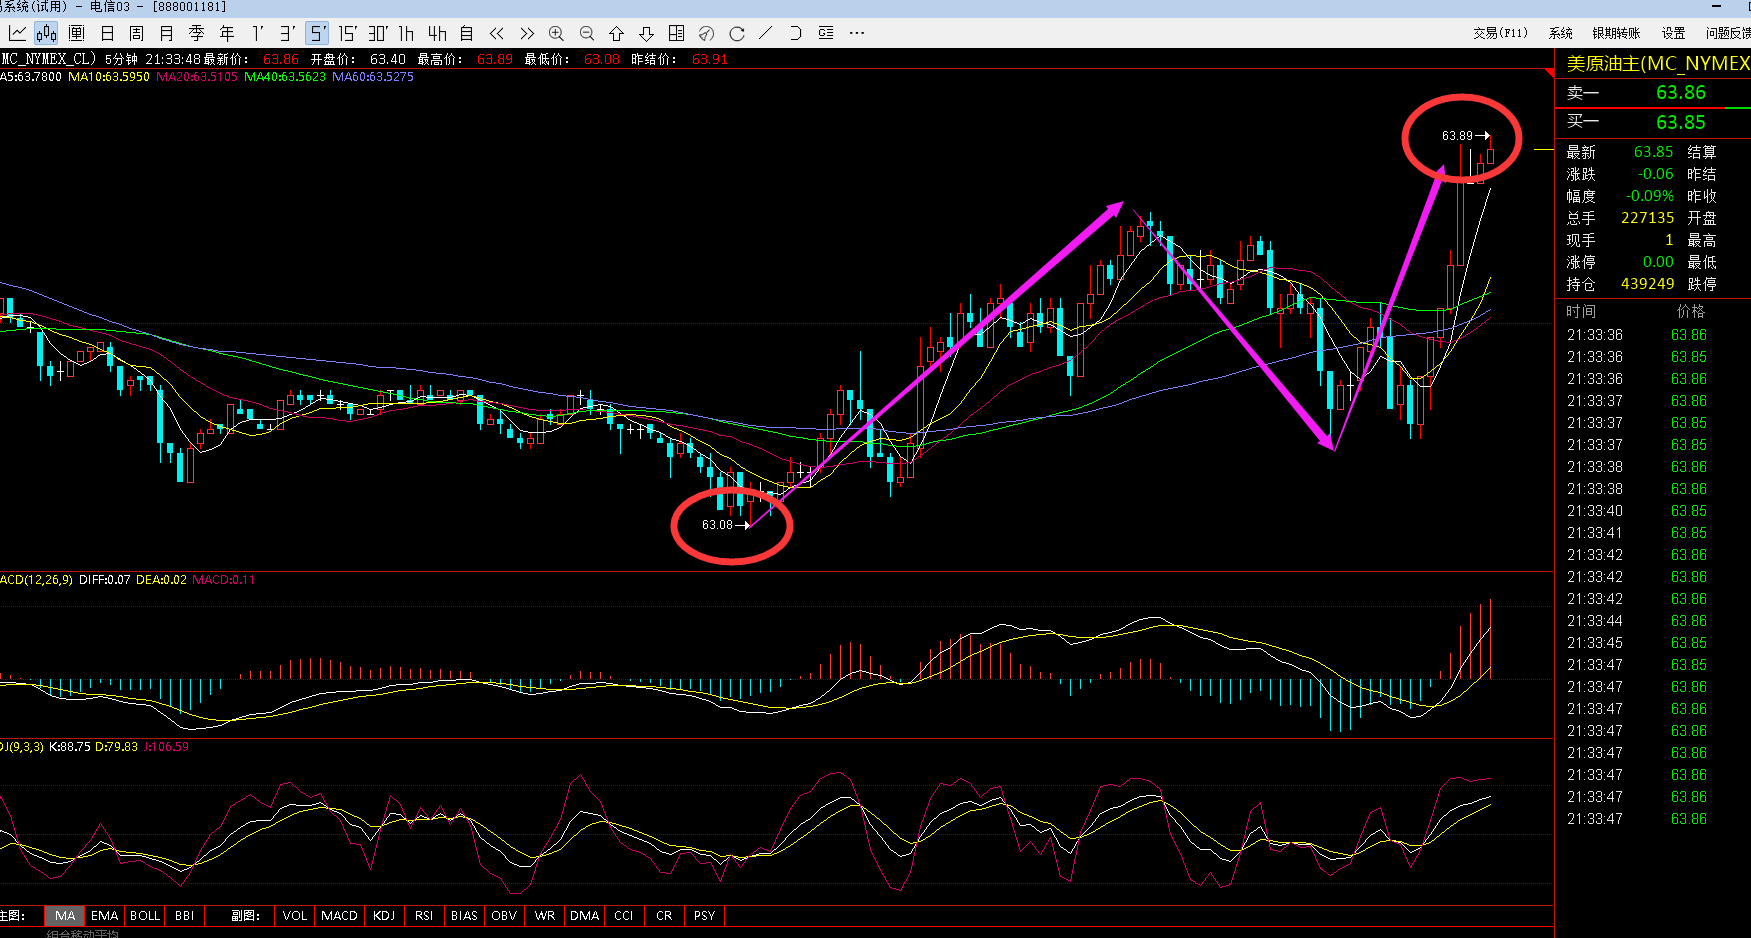
Task: Switch to the line chart view icon
Action: (x=17, y=33)
